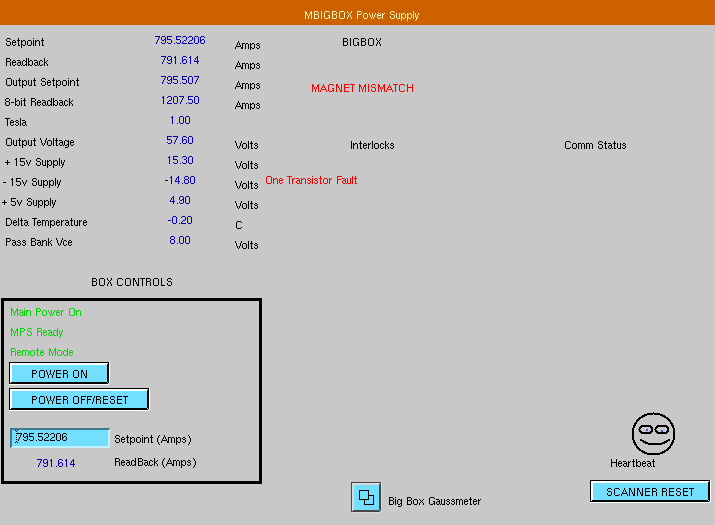Click the Heartbeat label
This screenshot has width=715, height=525.
tap(632, 463)
